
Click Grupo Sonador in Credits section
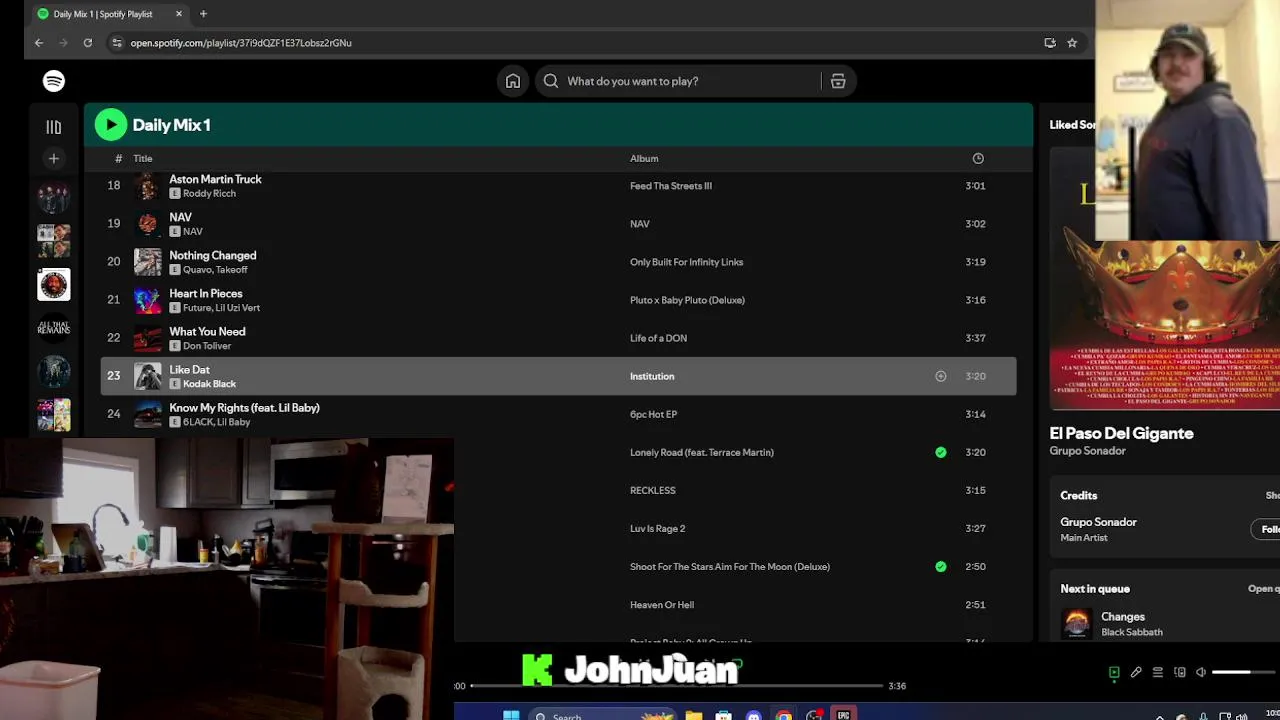(x=1098, y=522)
